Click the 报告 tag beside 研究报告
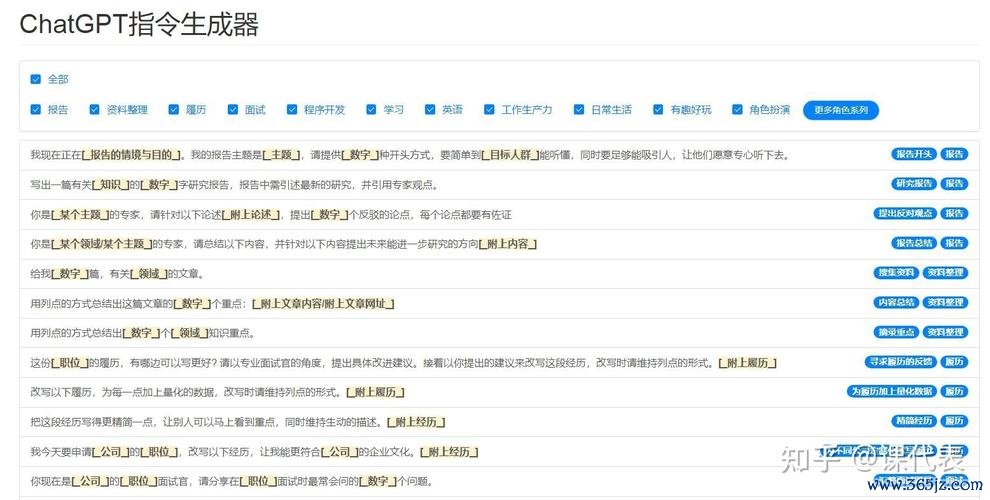Viewport: 990px width, 500px height. click(x=954, y=184)
